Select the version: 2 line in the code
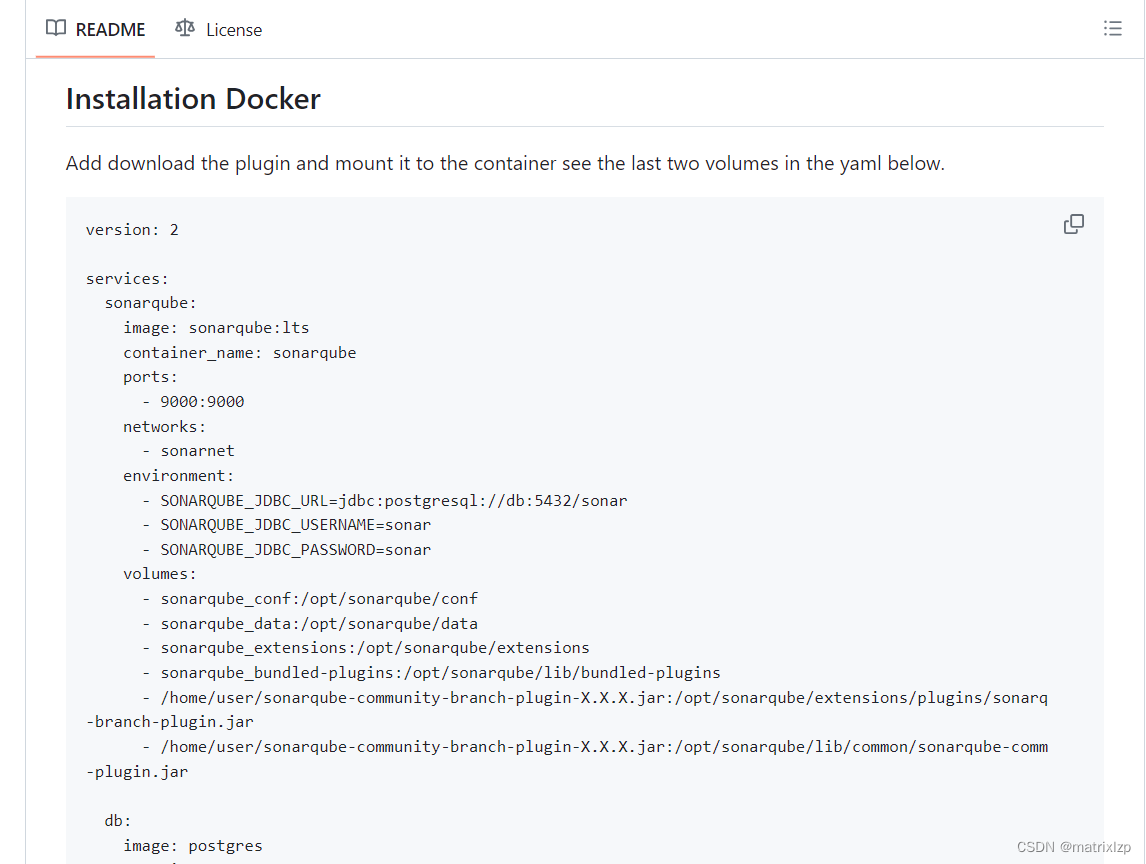 (x=132, y=229)
